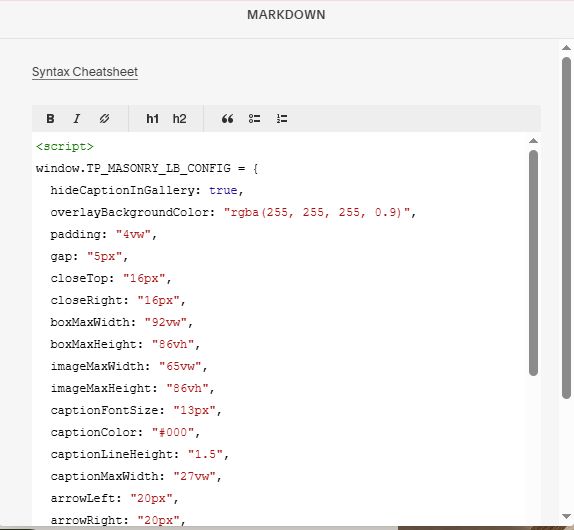Screen dimensions: 574x530
Task: Insert a numbered list from the toolbar
Action: click(282, 119)
